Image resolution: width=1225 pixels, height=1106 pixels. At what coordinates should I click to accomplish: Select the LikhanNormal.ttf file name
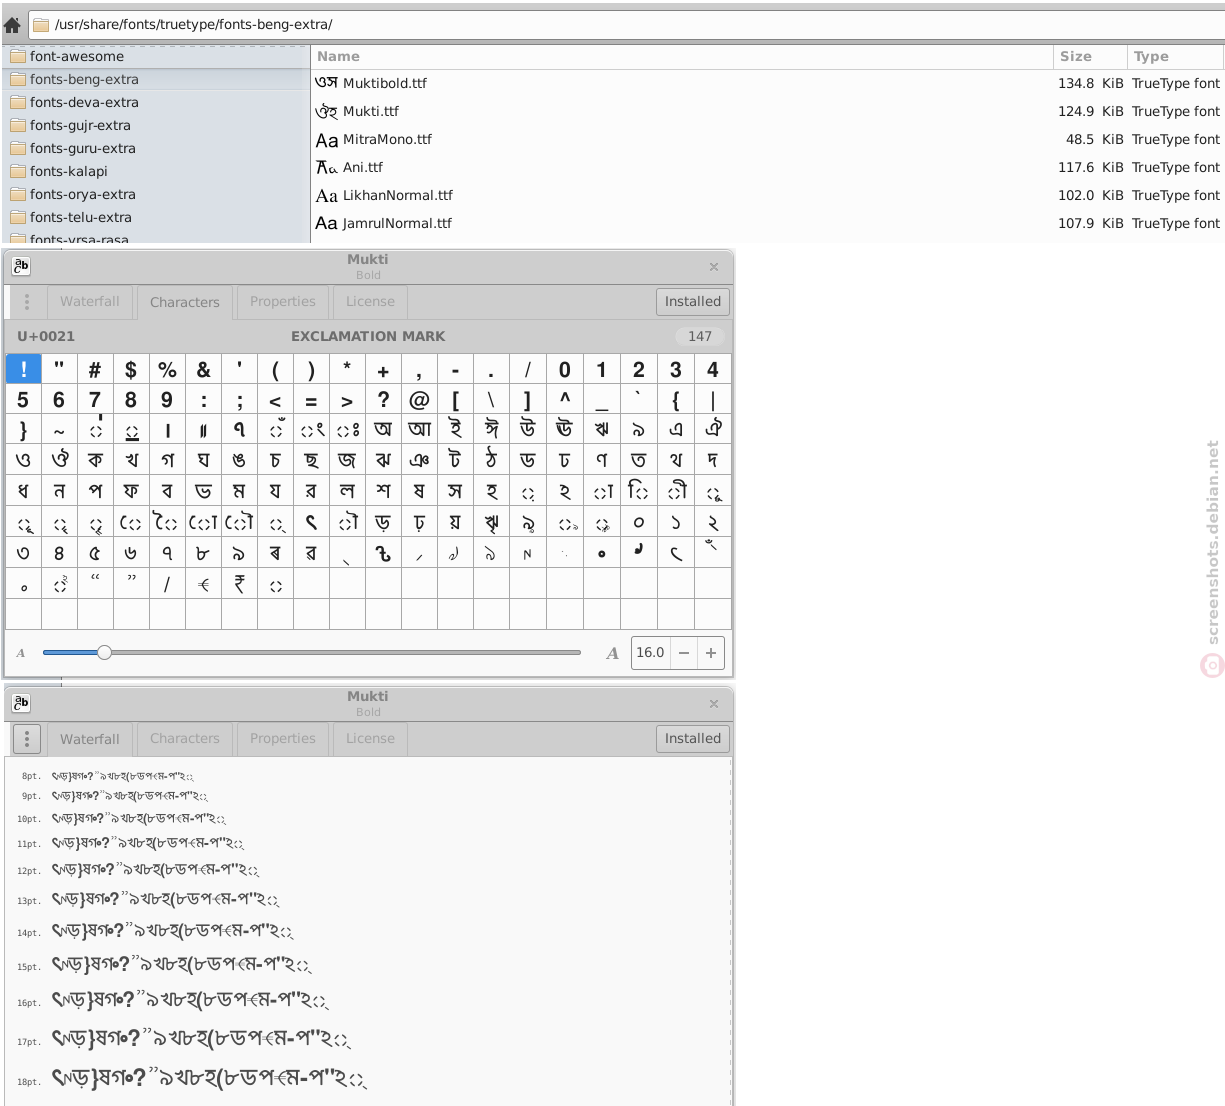(x=398, y=195)
